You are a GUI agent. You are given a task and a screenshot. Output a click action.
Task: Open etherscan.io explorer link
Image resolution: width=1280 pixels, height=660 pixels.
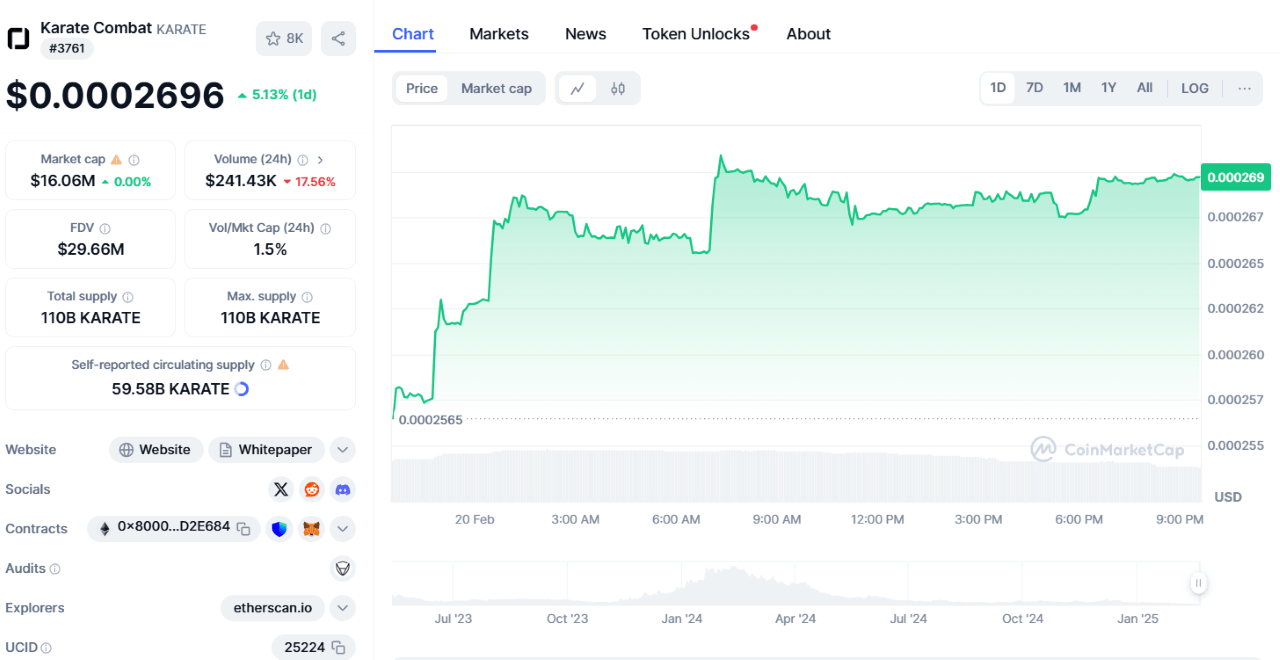tap(273, 607)
